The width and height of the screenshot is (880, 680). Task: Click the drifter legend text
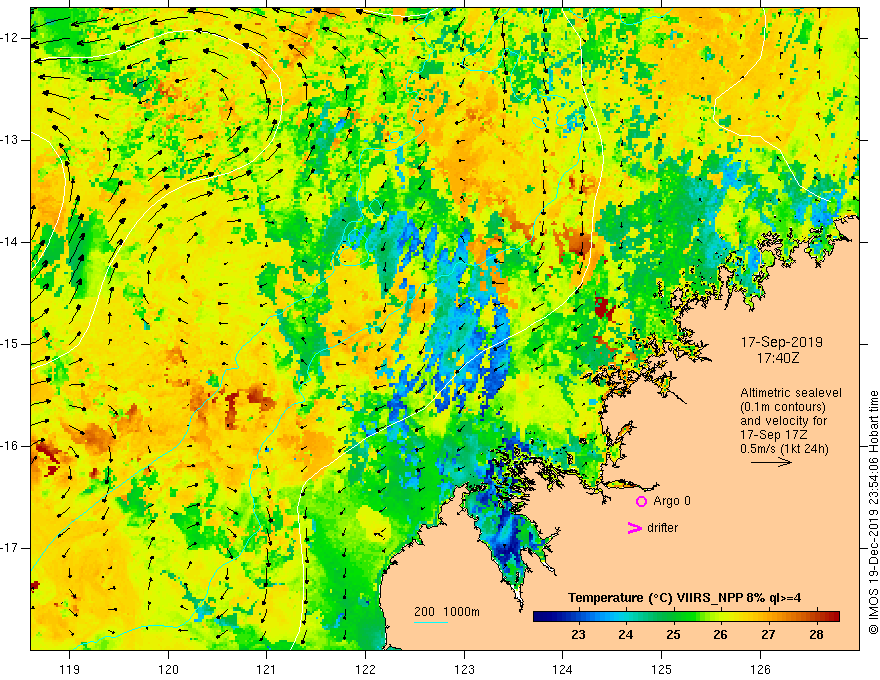[x=662, y=528]
